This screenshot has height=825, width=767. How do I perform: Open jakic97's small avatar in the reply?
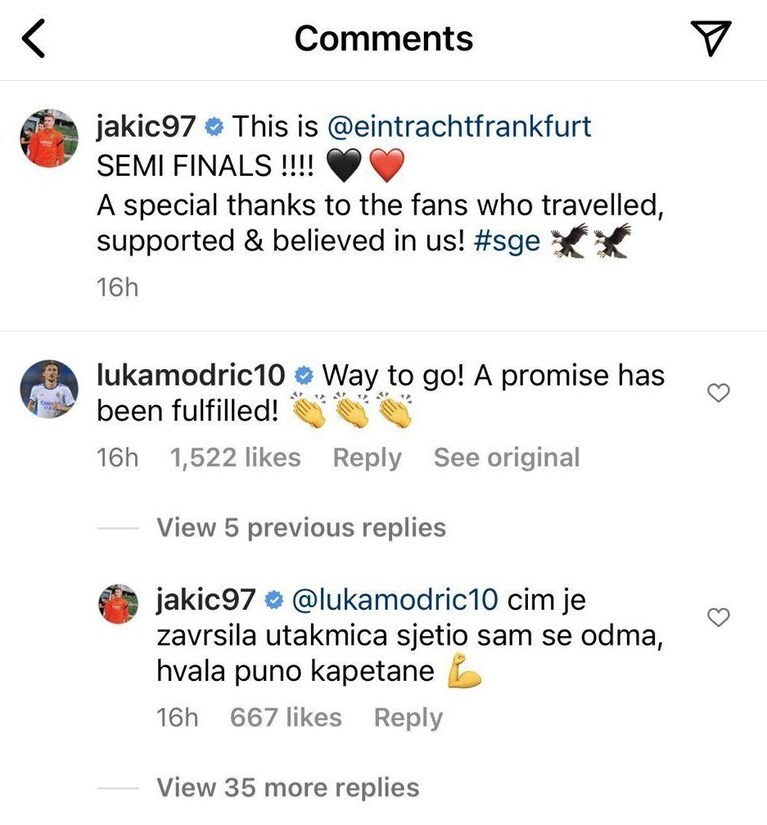[x=118, y=603]
